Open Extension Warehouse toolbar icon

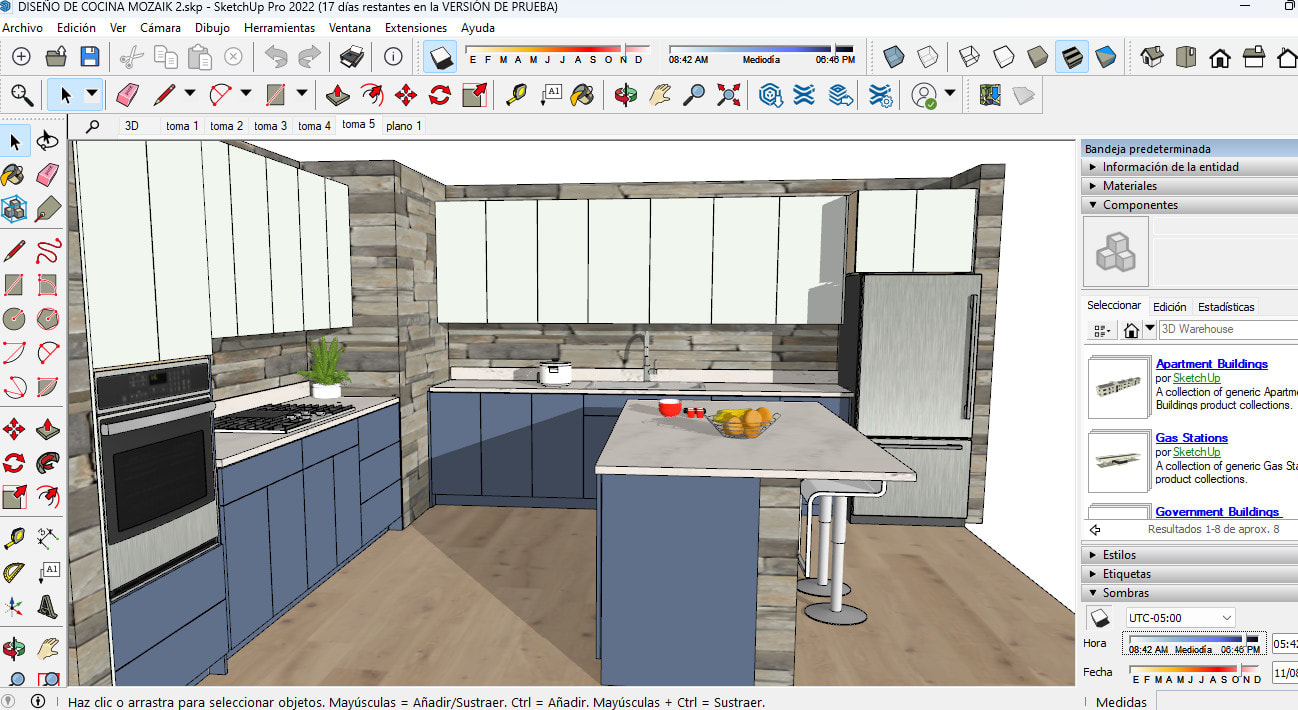tap(804, 95)
